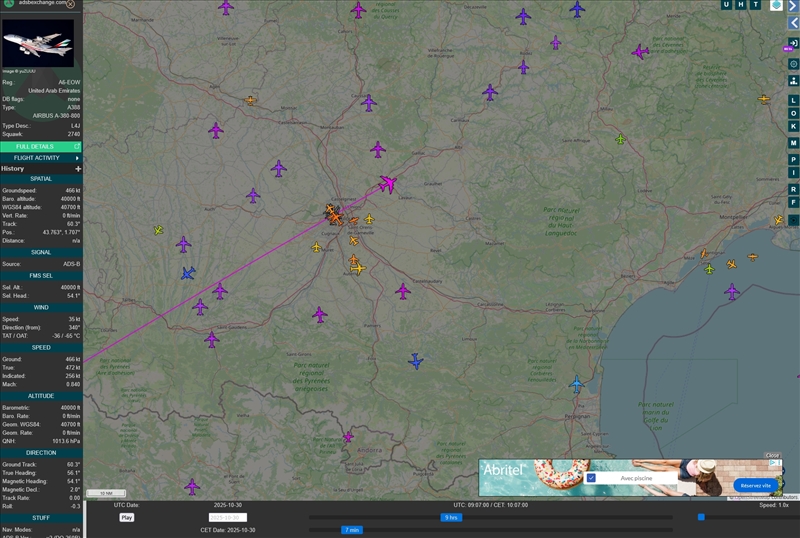Screen dimensions: 800x538
Task: Toggle the H map option button
Action: [741, 5]
